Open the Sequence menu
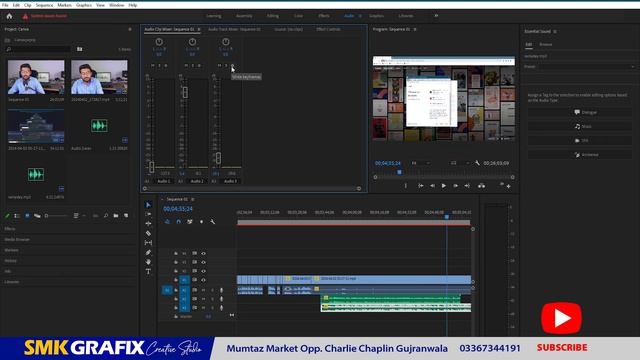 coord(44,5)
